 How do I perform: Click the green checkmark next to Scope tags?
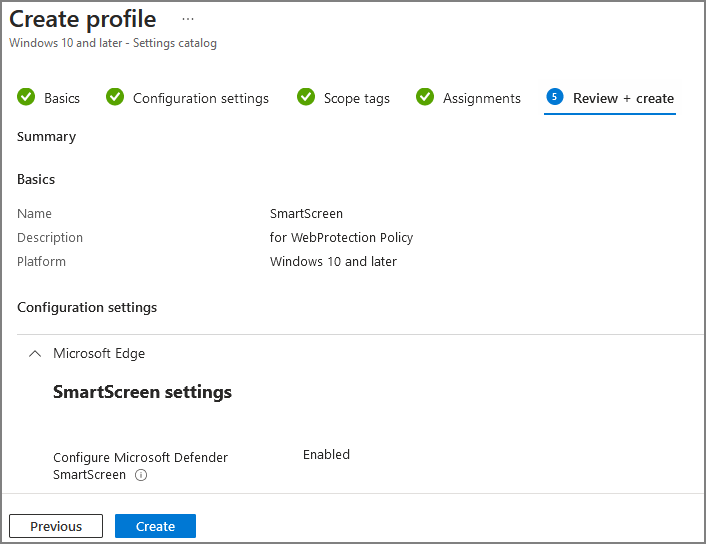[x=306, y=97]
